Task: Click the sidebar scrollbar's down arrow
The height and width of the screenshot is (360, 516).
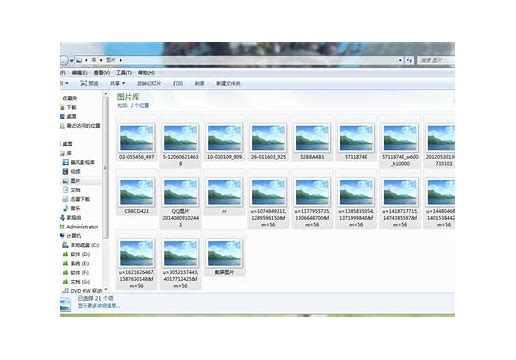Action: tap(106, 289)
